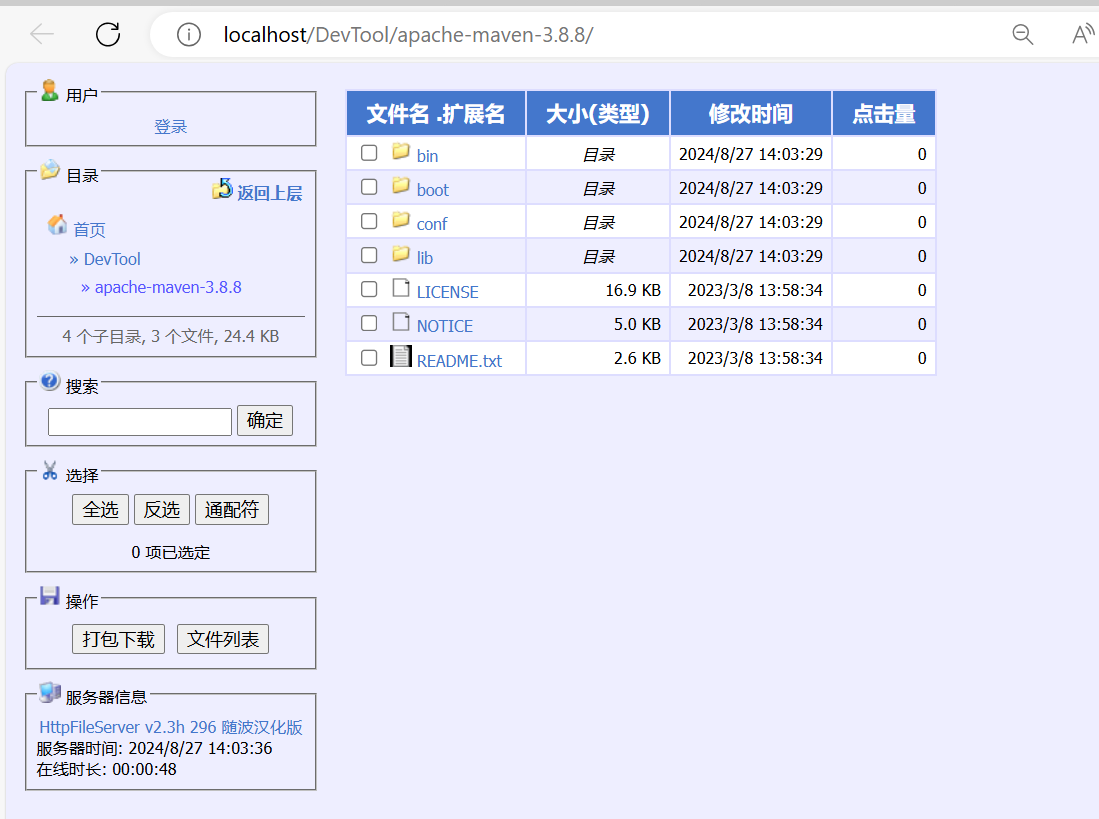This screenshot has height=819, width=1099.
Task: Click the zoom magnifier icon in address bar
Action: (1022, 35)
